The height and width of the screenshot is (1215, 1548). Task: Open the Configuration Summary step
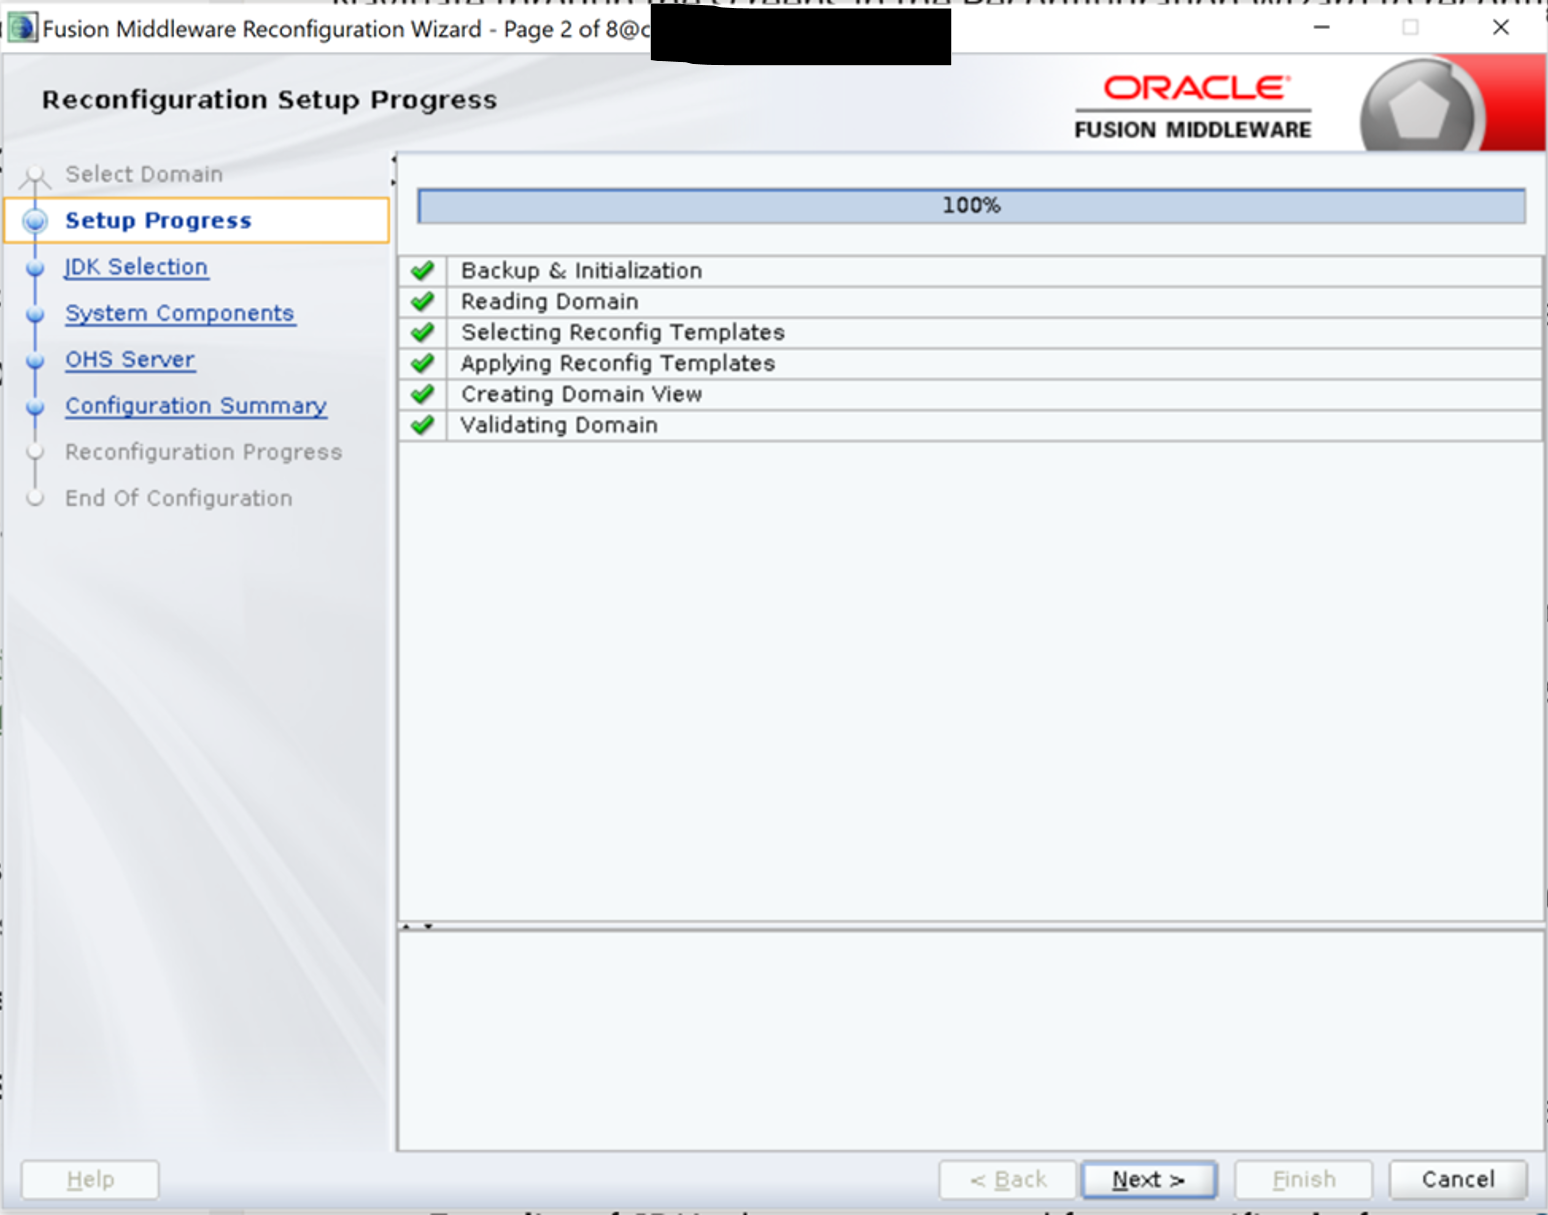tap(196, 406)
